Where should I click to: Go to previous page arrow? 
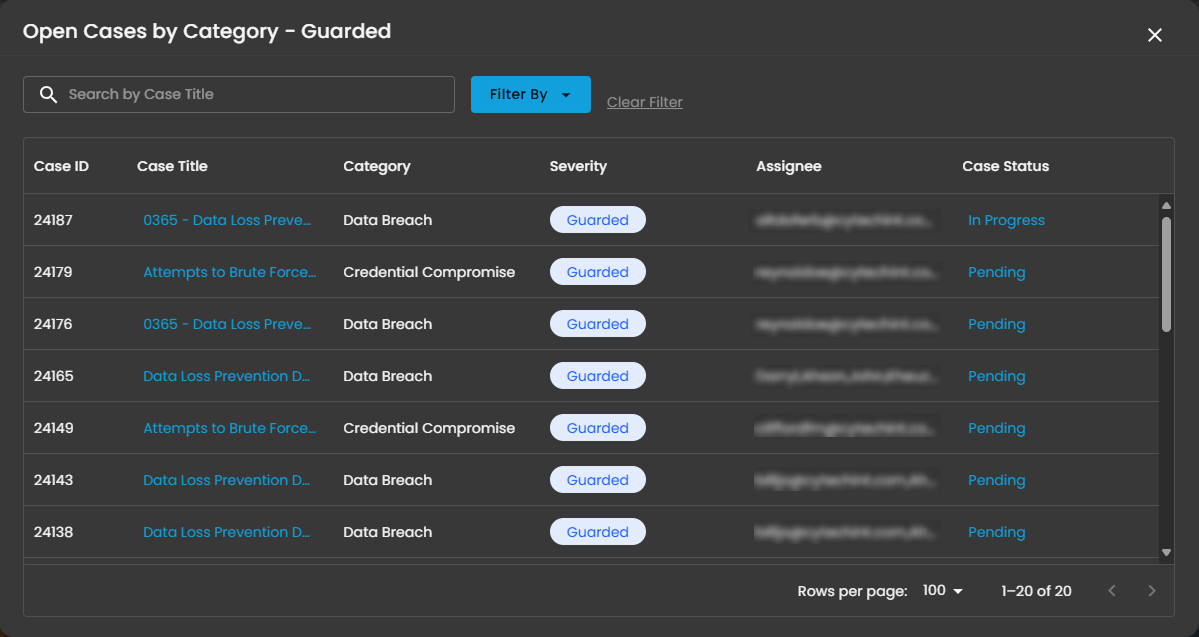pyautogui.click(x=1112, y=591)
